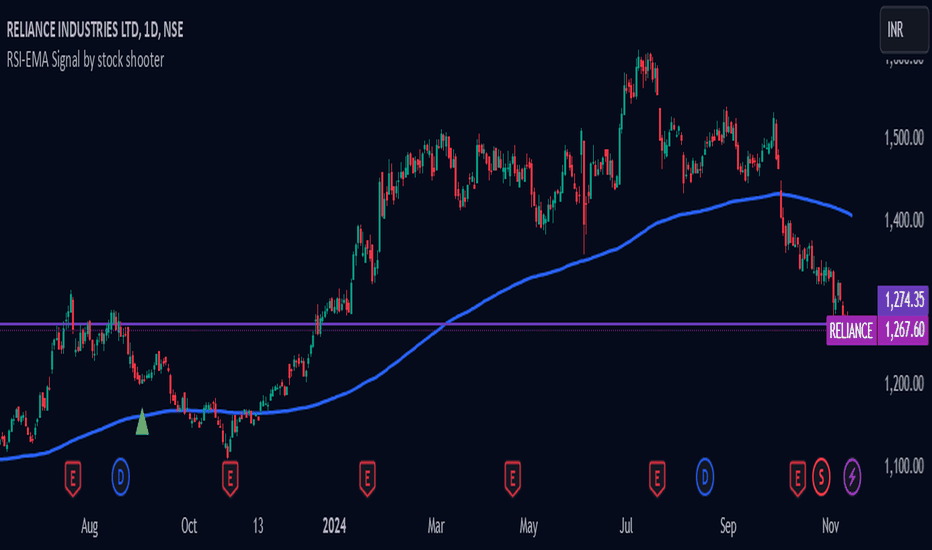Viewport: 932px width, 550px height.
Task: Click the 1,100.00 price axis label
Action: pyautogui.click(x=904, y=466)
